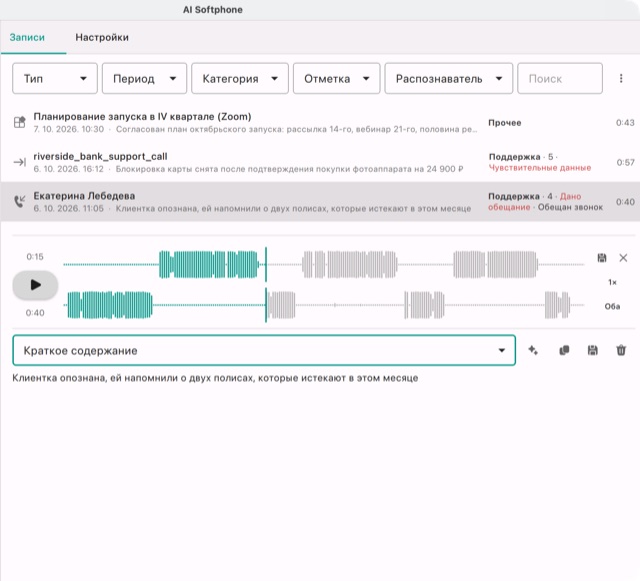Close the audio player panel

(623, 258)
